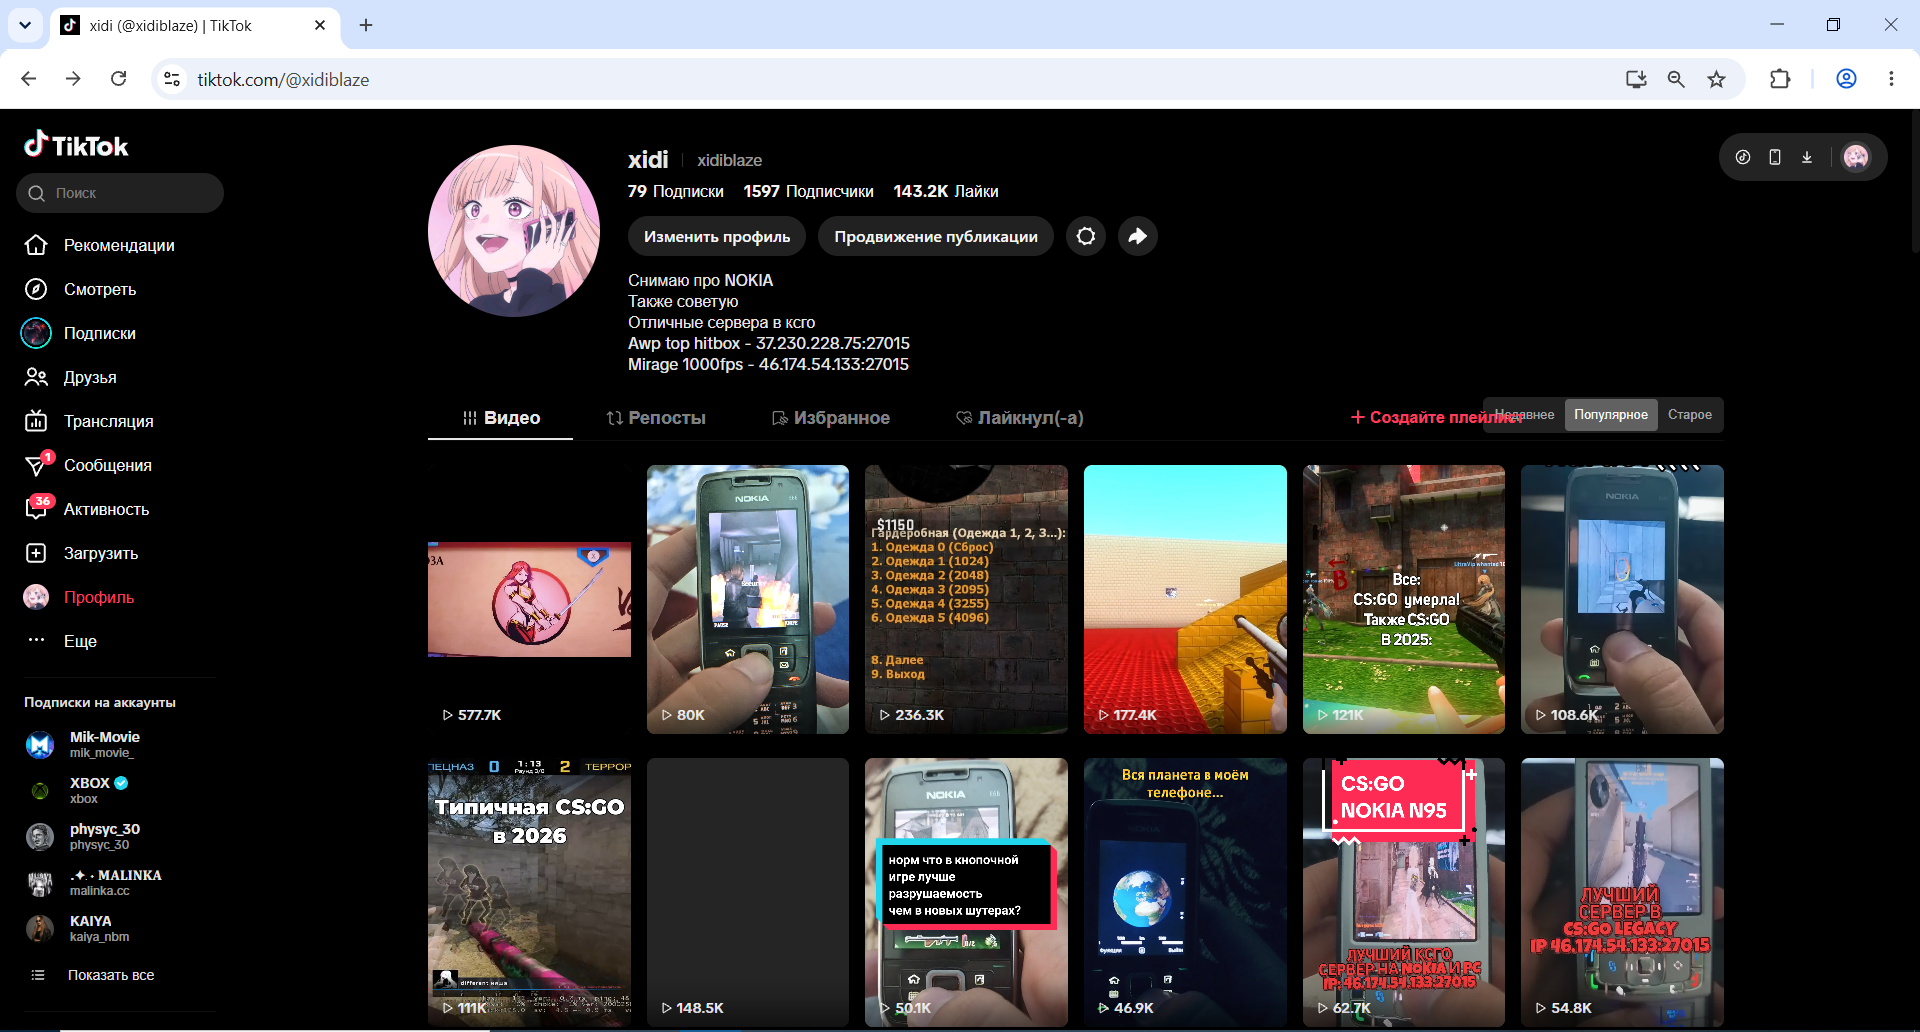The height and width of the screenshot is (1032, 1920).
Task: Open Трансляция live page
Action: pos(90,421)
